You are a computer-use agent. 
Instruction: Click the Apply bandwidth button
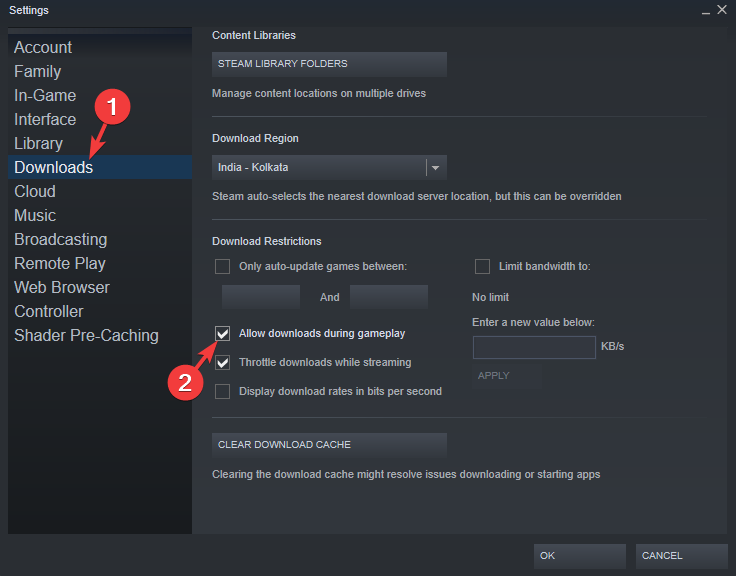[x=506, y=376]
